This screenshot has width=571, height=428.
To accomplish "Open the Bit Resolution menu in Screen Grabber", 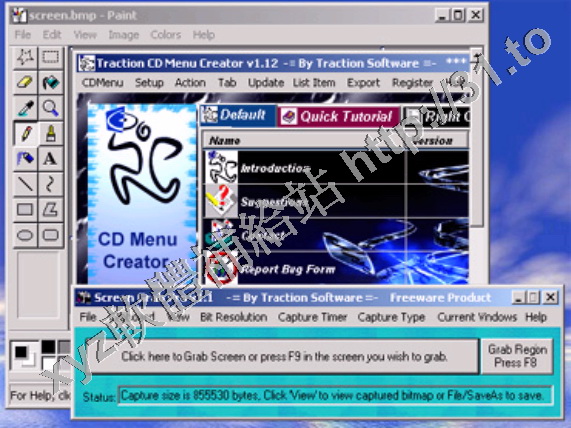I will (x=233, y=317).
